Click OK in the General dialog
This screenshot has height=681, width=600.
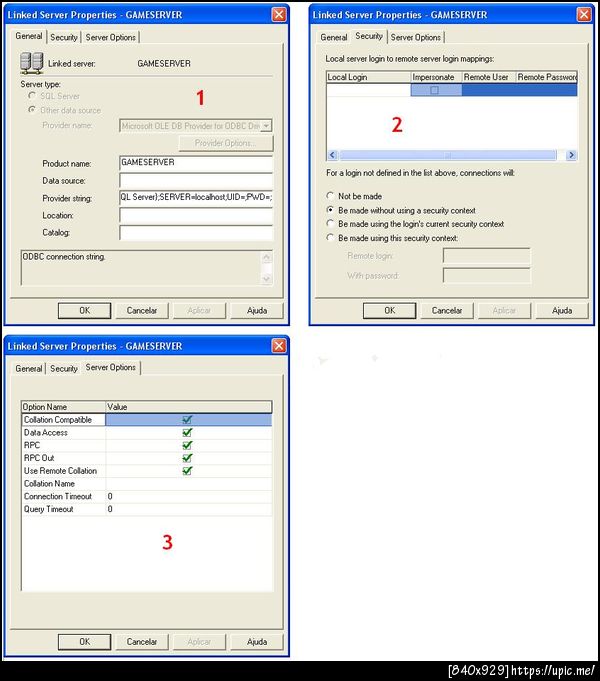(x=84, y=311)
